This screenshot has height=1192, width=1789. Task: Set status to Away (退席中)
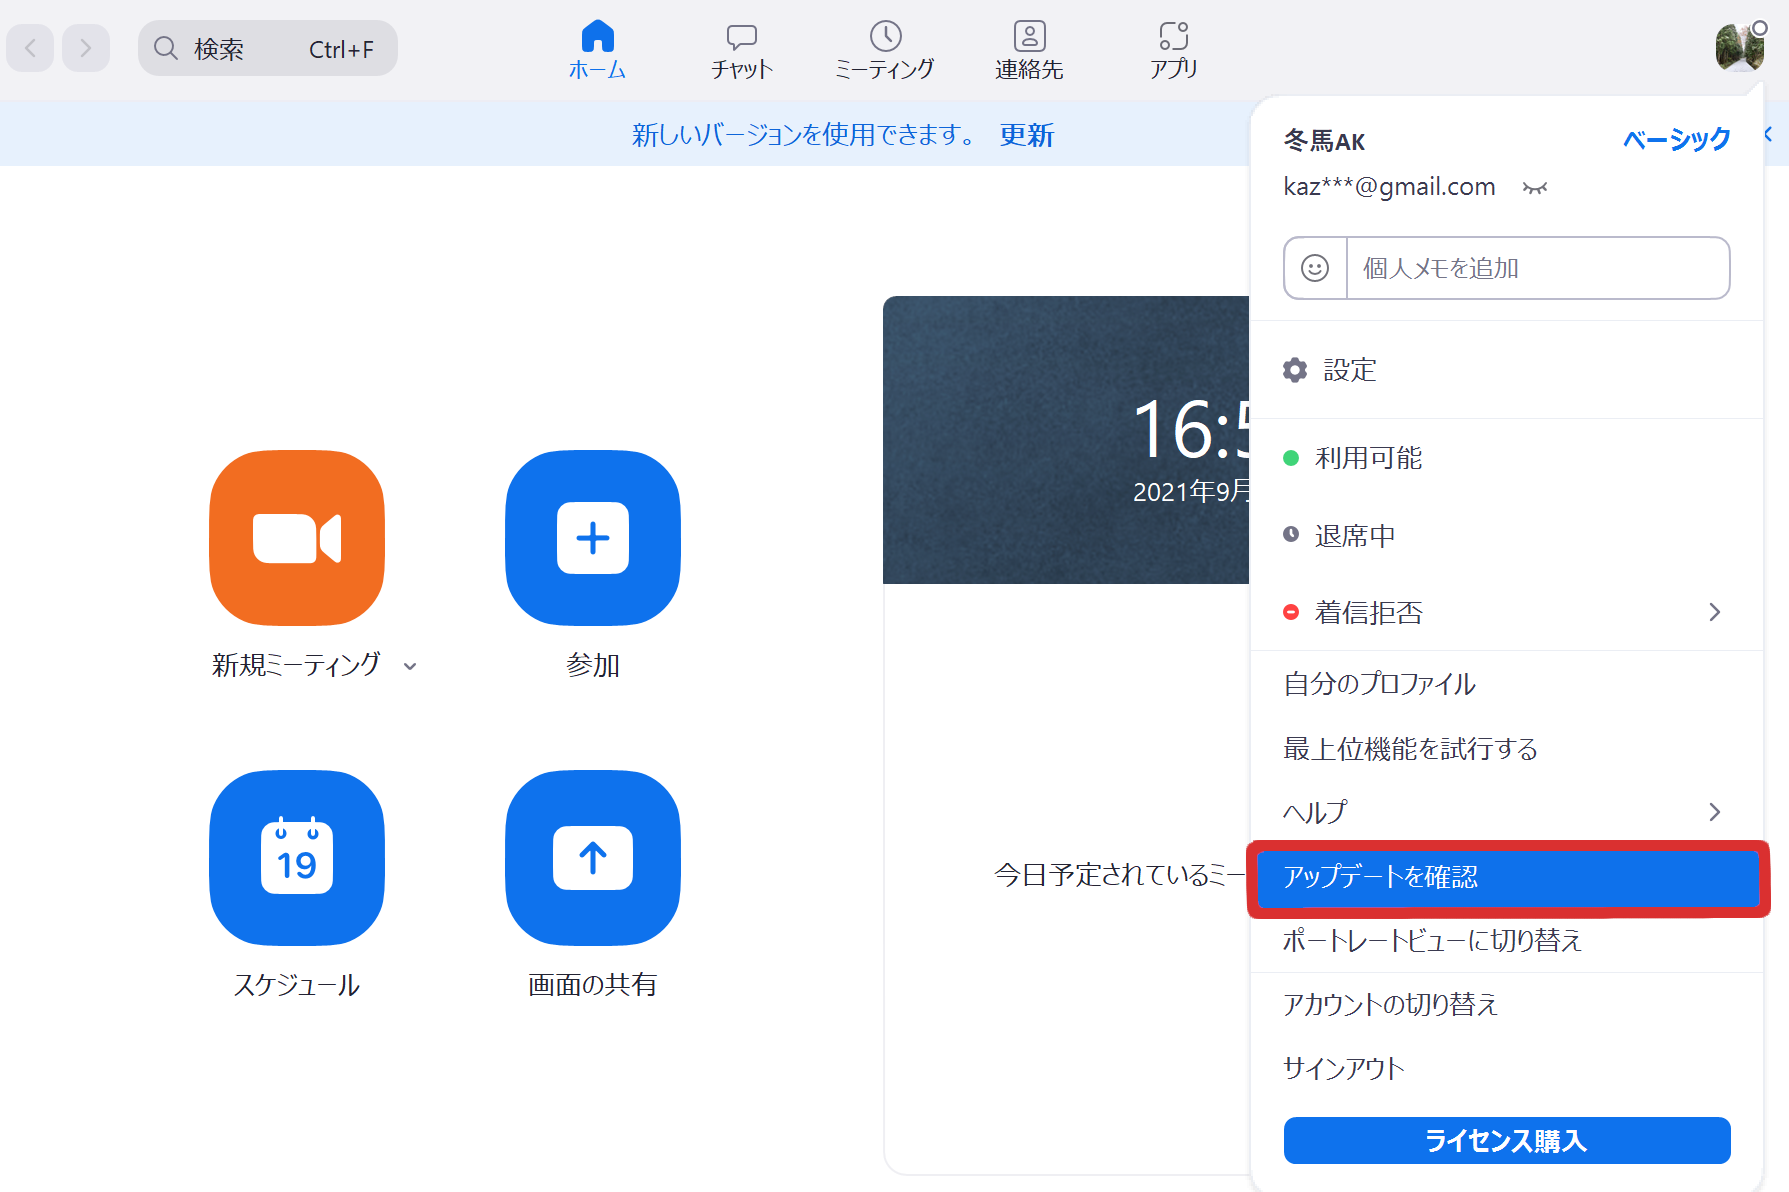1355,536
